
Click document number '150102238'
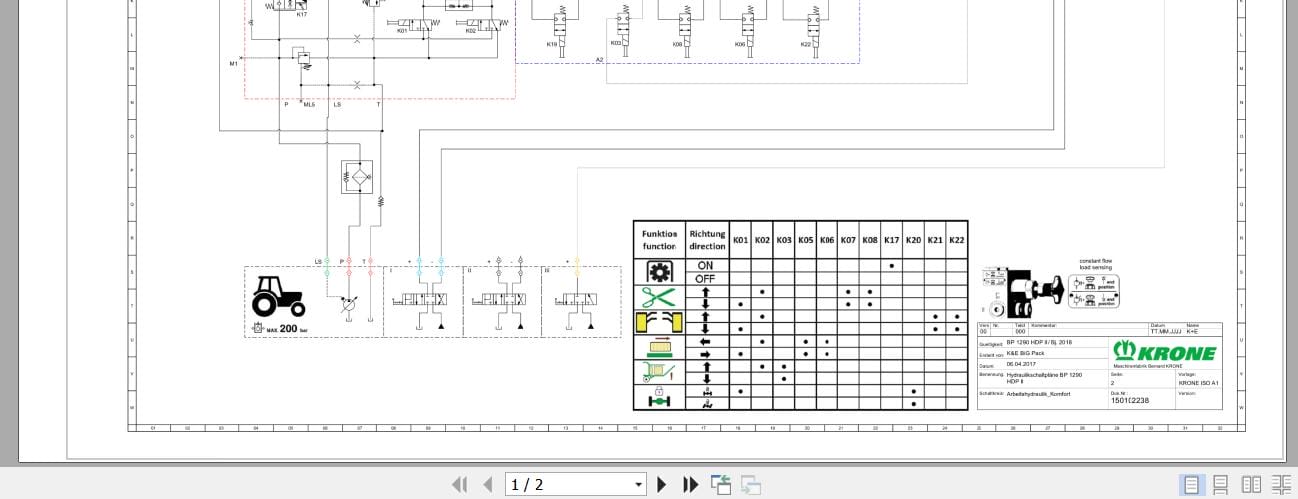[x=1130, y=400]
